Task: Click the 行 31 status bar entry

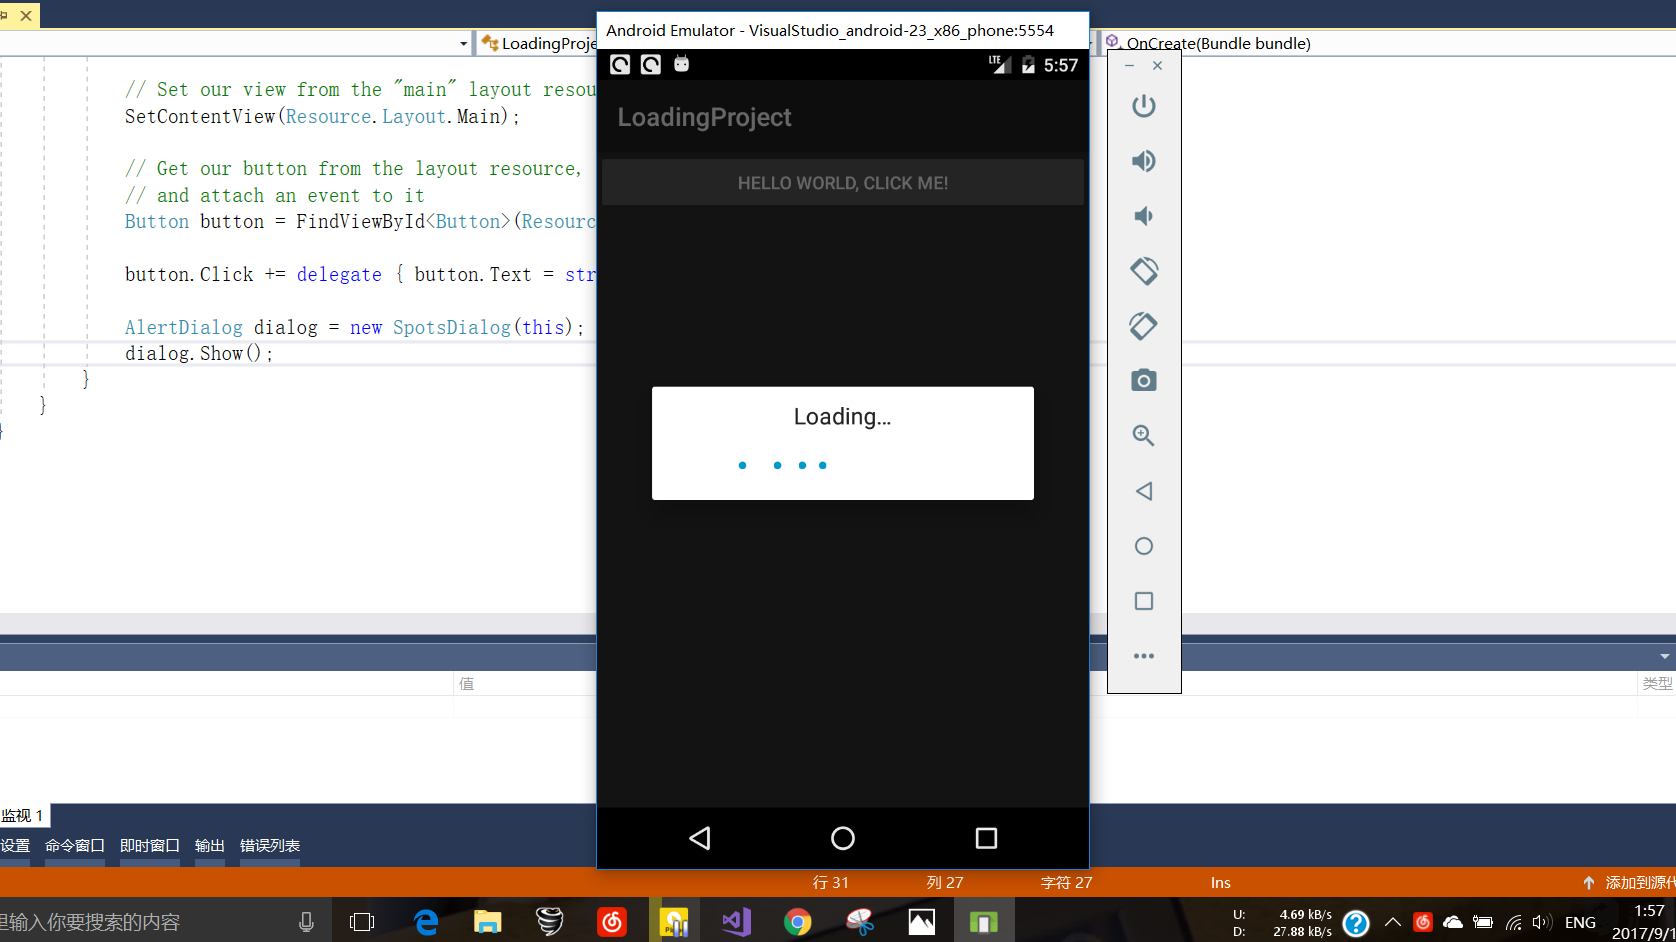Action: coord(831,883)
